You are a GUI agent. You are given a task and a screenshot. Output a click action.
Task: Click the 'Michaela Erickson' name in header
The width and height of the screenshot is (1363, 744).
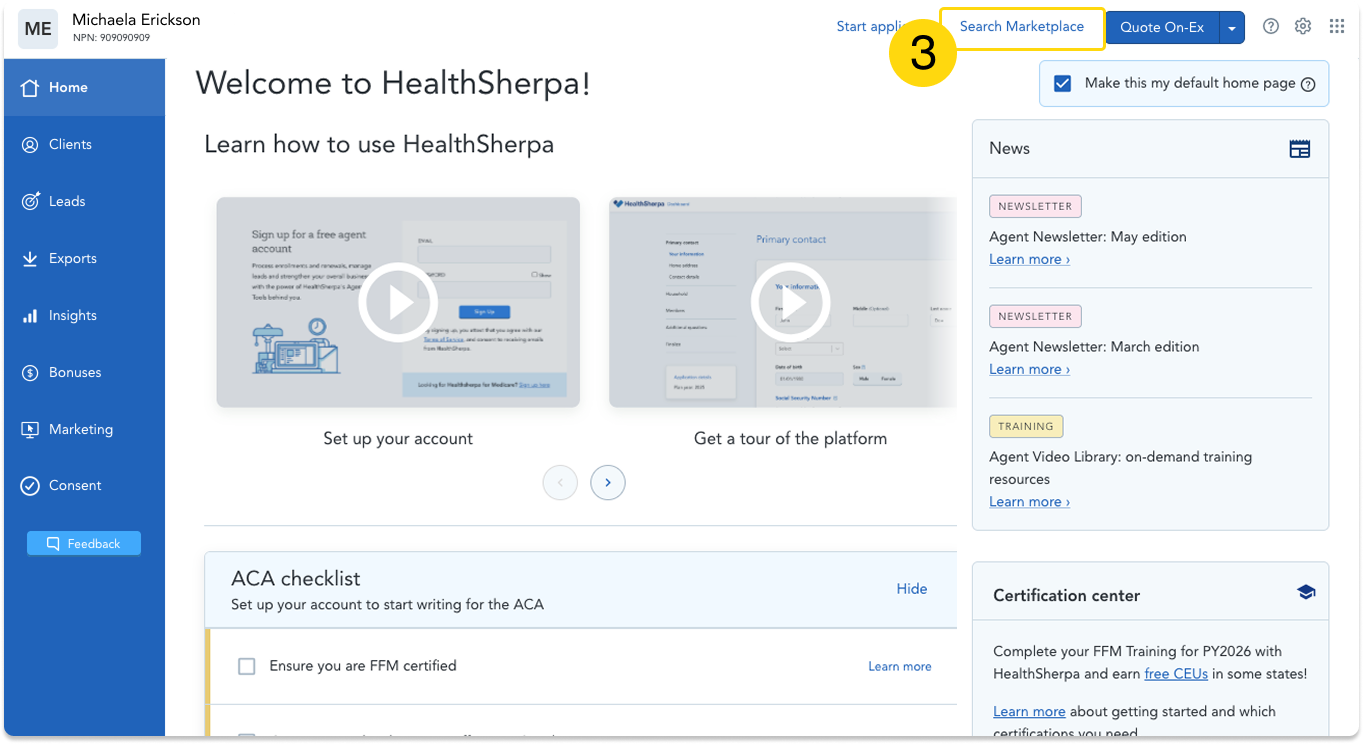(x=136, y=20)
